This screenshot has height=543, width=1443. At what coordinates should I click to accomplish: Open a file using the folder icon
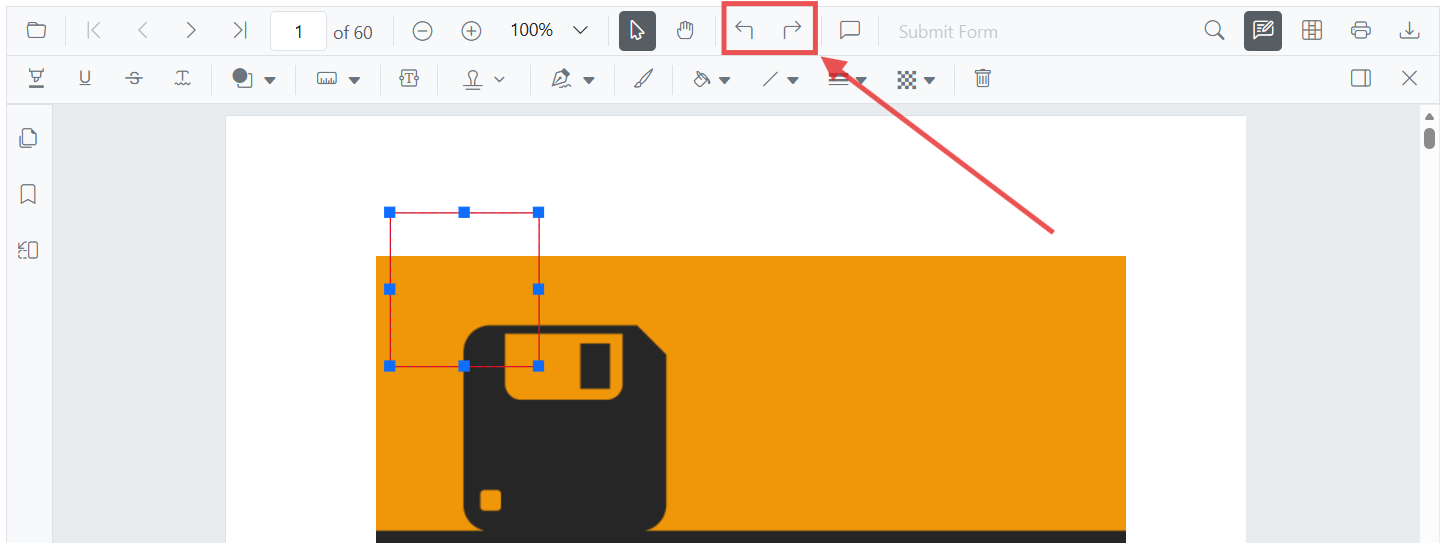click(x=36, y=31)
